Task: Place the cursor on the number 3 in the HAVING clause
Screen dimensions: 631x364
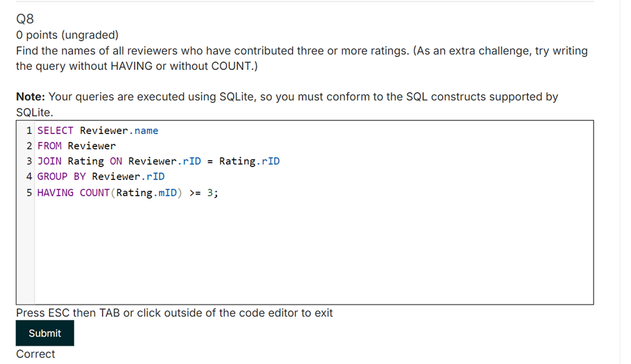Action: [x=210, y=193]
